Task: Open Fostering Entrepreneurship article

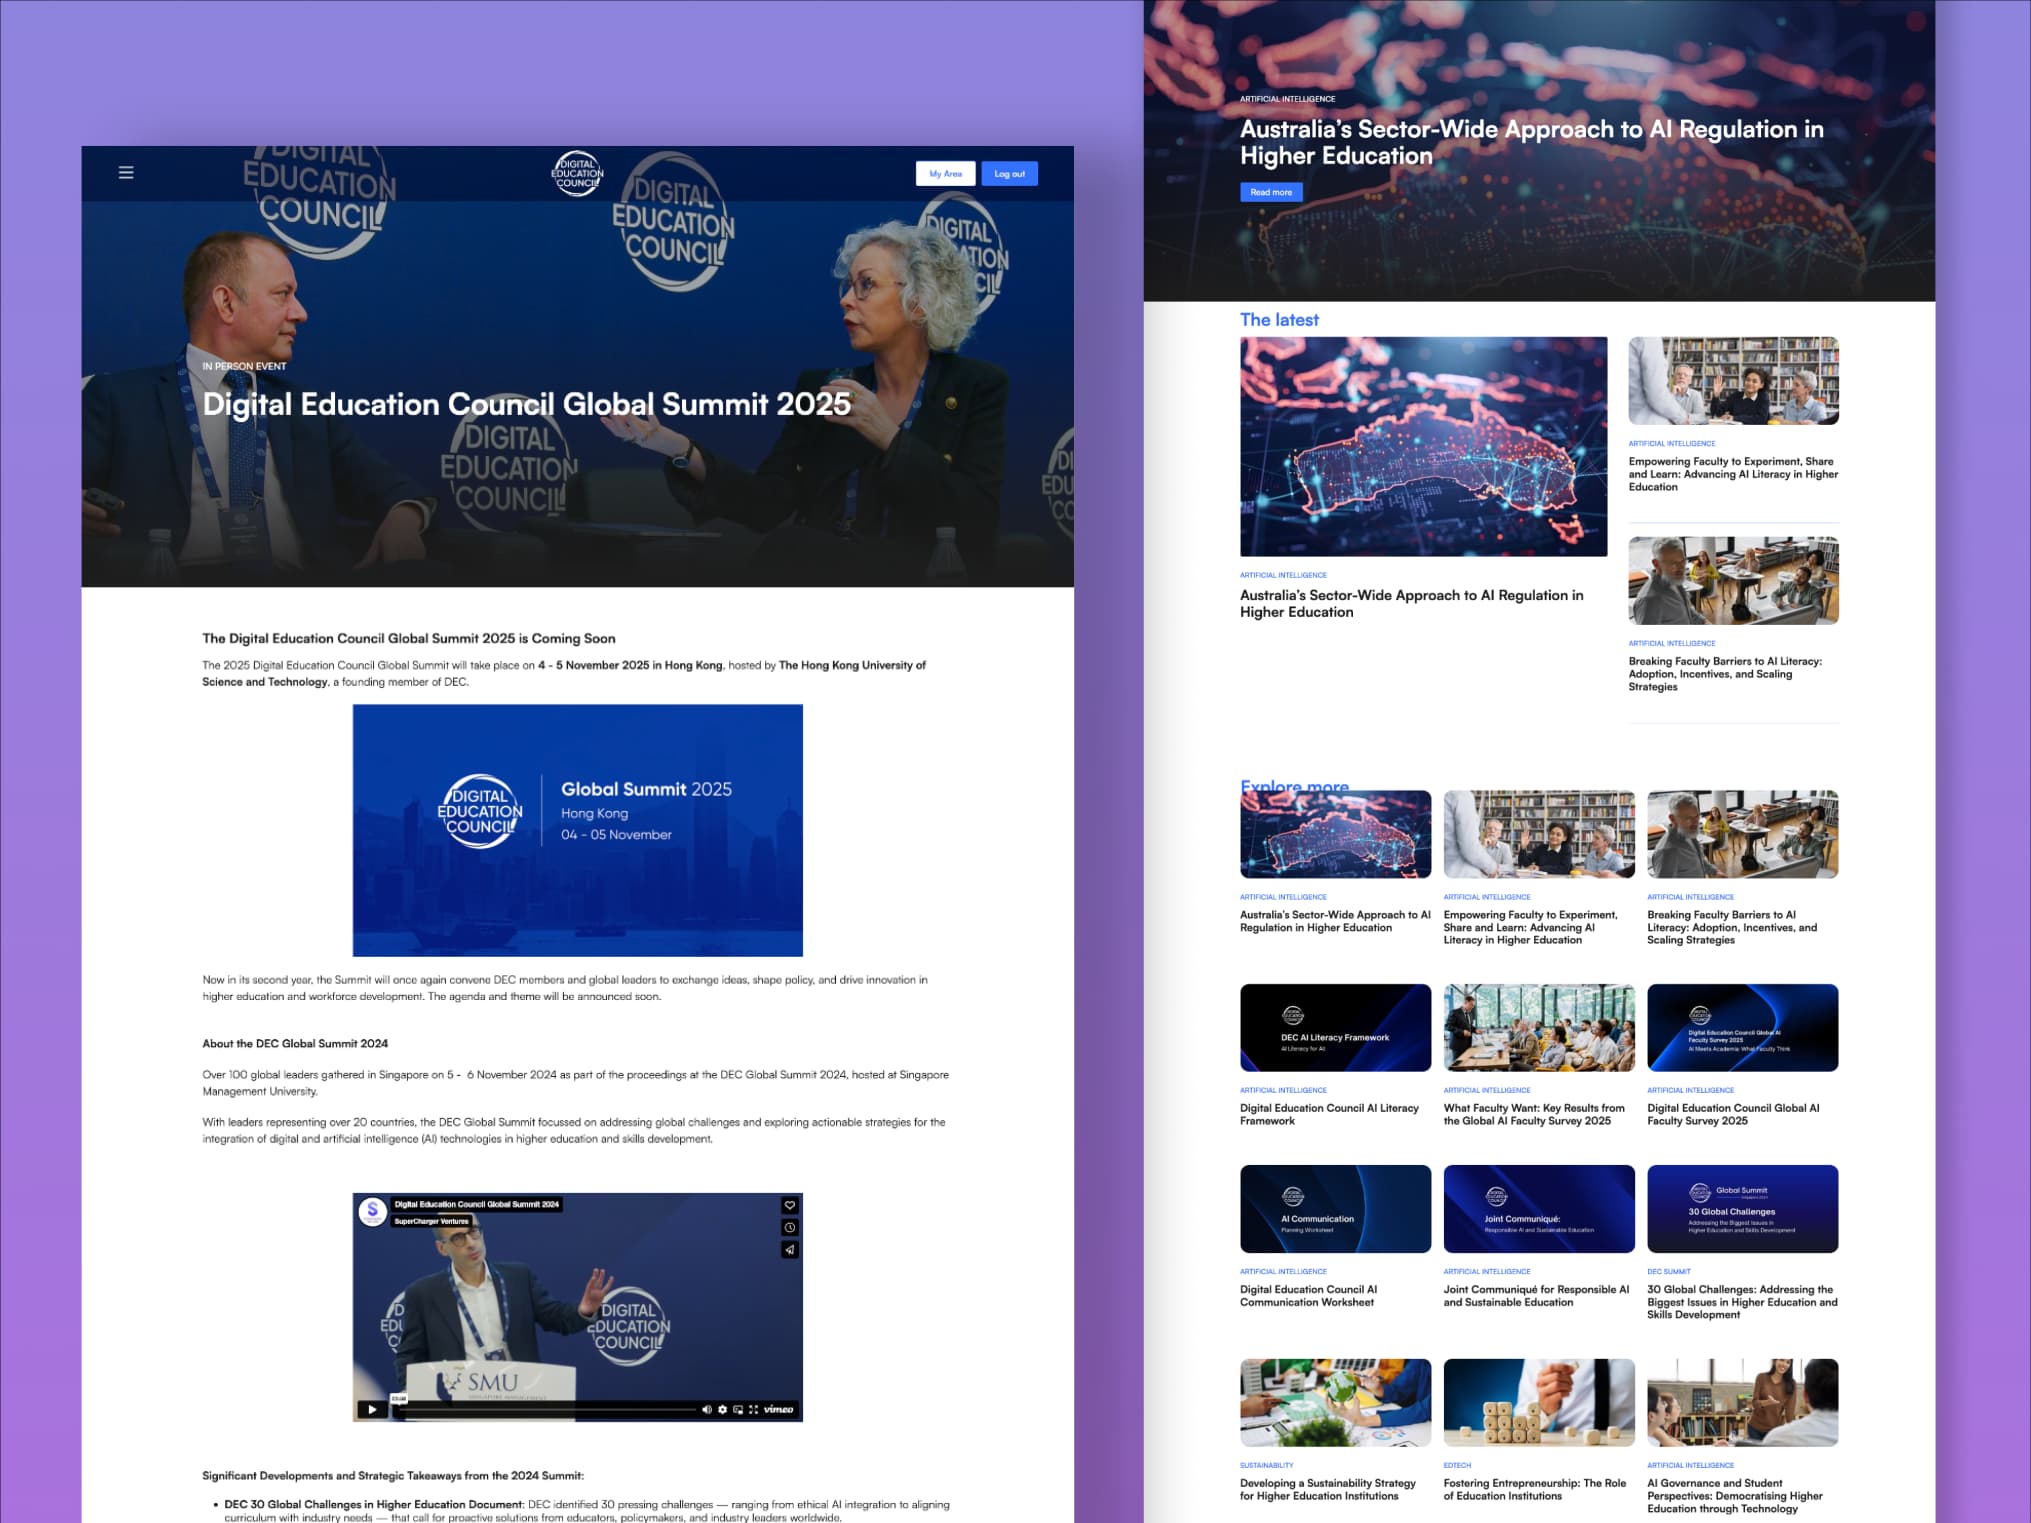Action: [x=1534, y=1489]
